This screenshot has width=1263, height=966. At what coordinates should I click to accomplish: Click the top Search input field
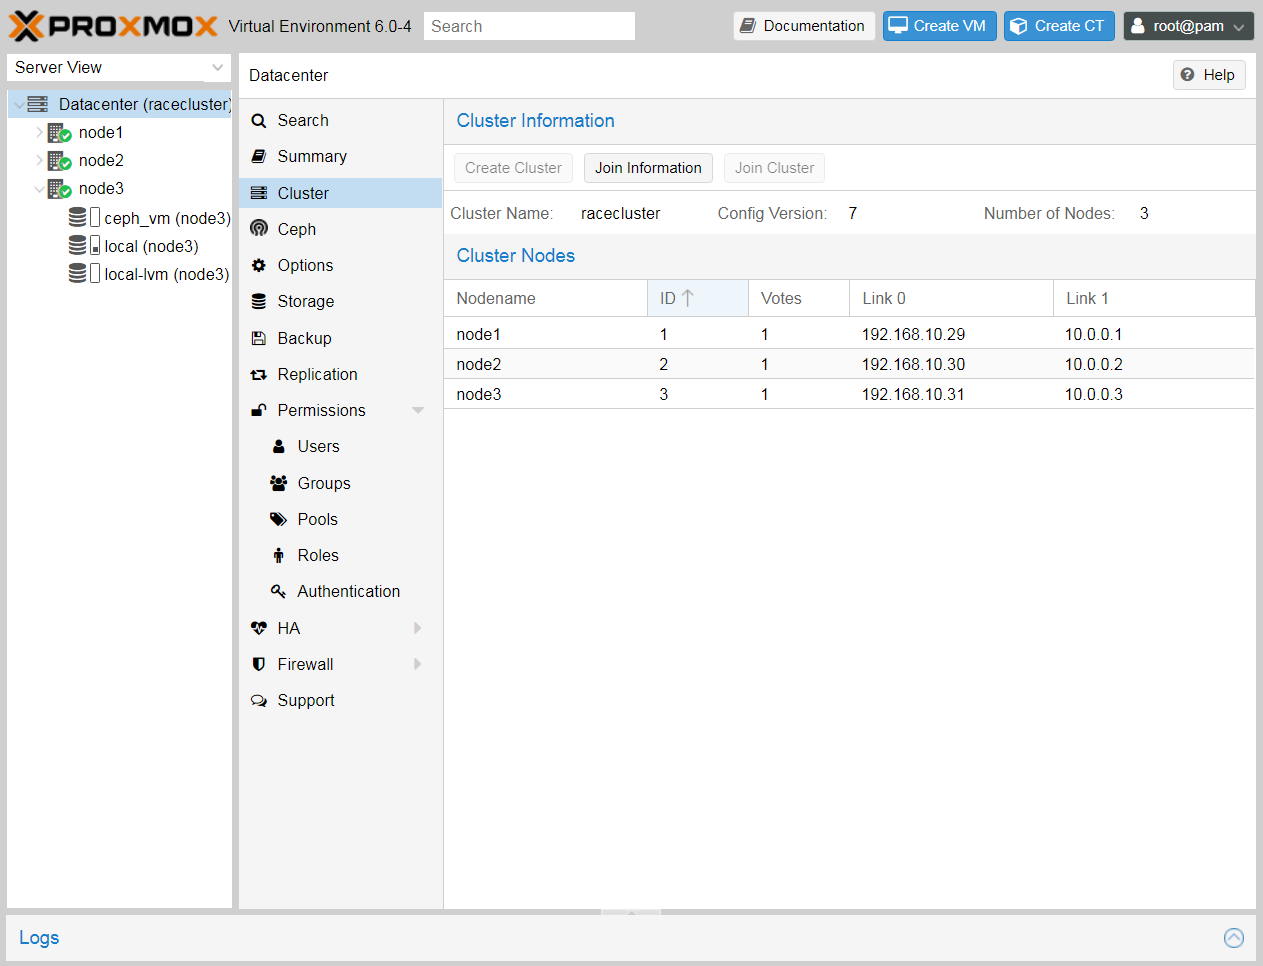[x=529, y=26]
